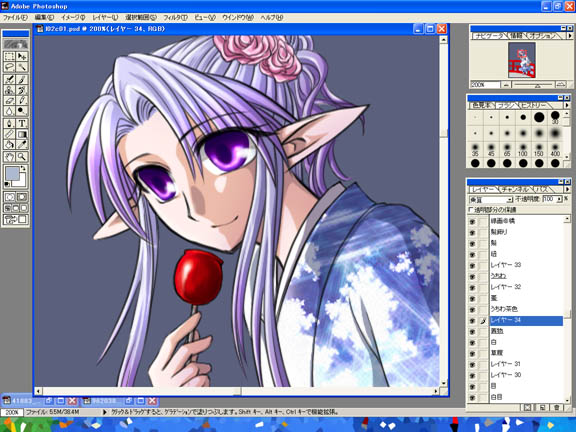The image size is (576, 432).
Task: Select the Magic Wand tool
Action: (22, 67)
